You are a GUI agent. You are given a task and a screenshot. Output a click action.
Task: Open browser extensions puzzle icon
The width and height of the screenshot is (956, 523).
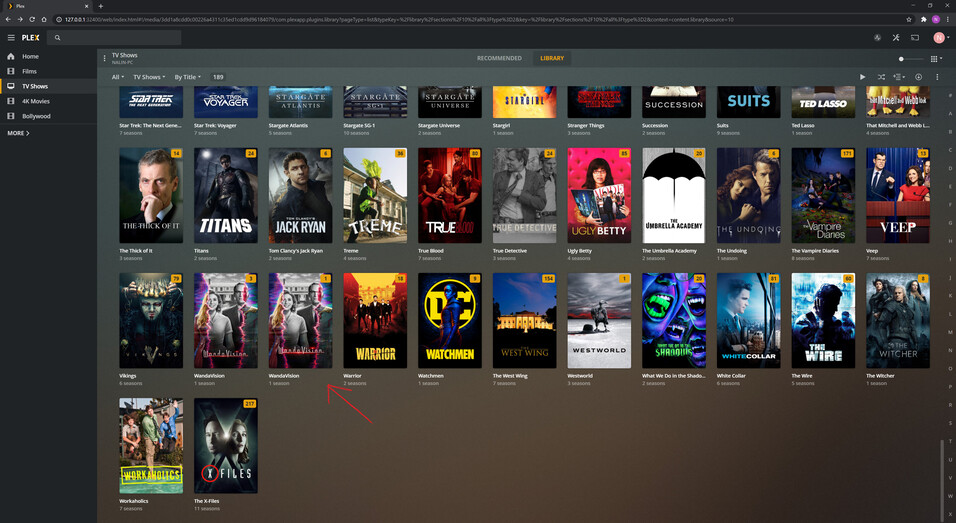pos(924,20)
